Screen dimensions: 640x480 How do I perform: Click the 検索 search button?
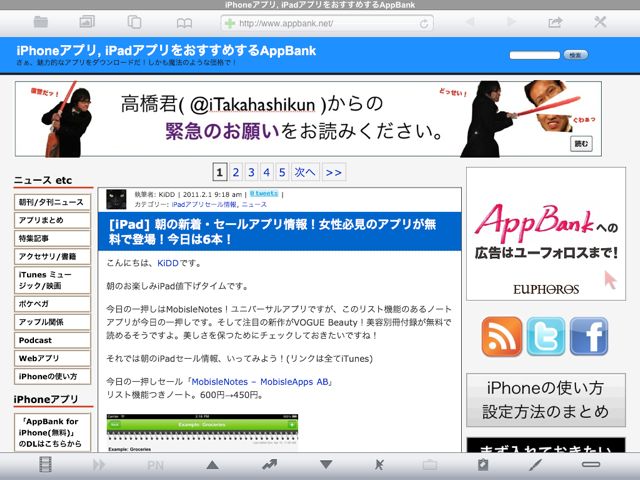576,55
